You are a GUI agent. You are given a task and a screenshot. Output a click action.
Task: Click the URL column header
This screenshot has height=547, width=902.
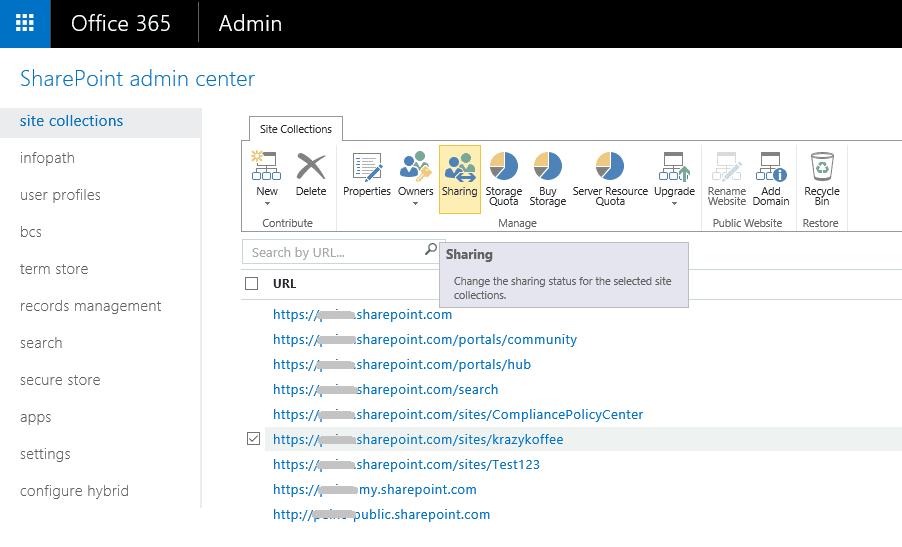click(x=284, y=284)
